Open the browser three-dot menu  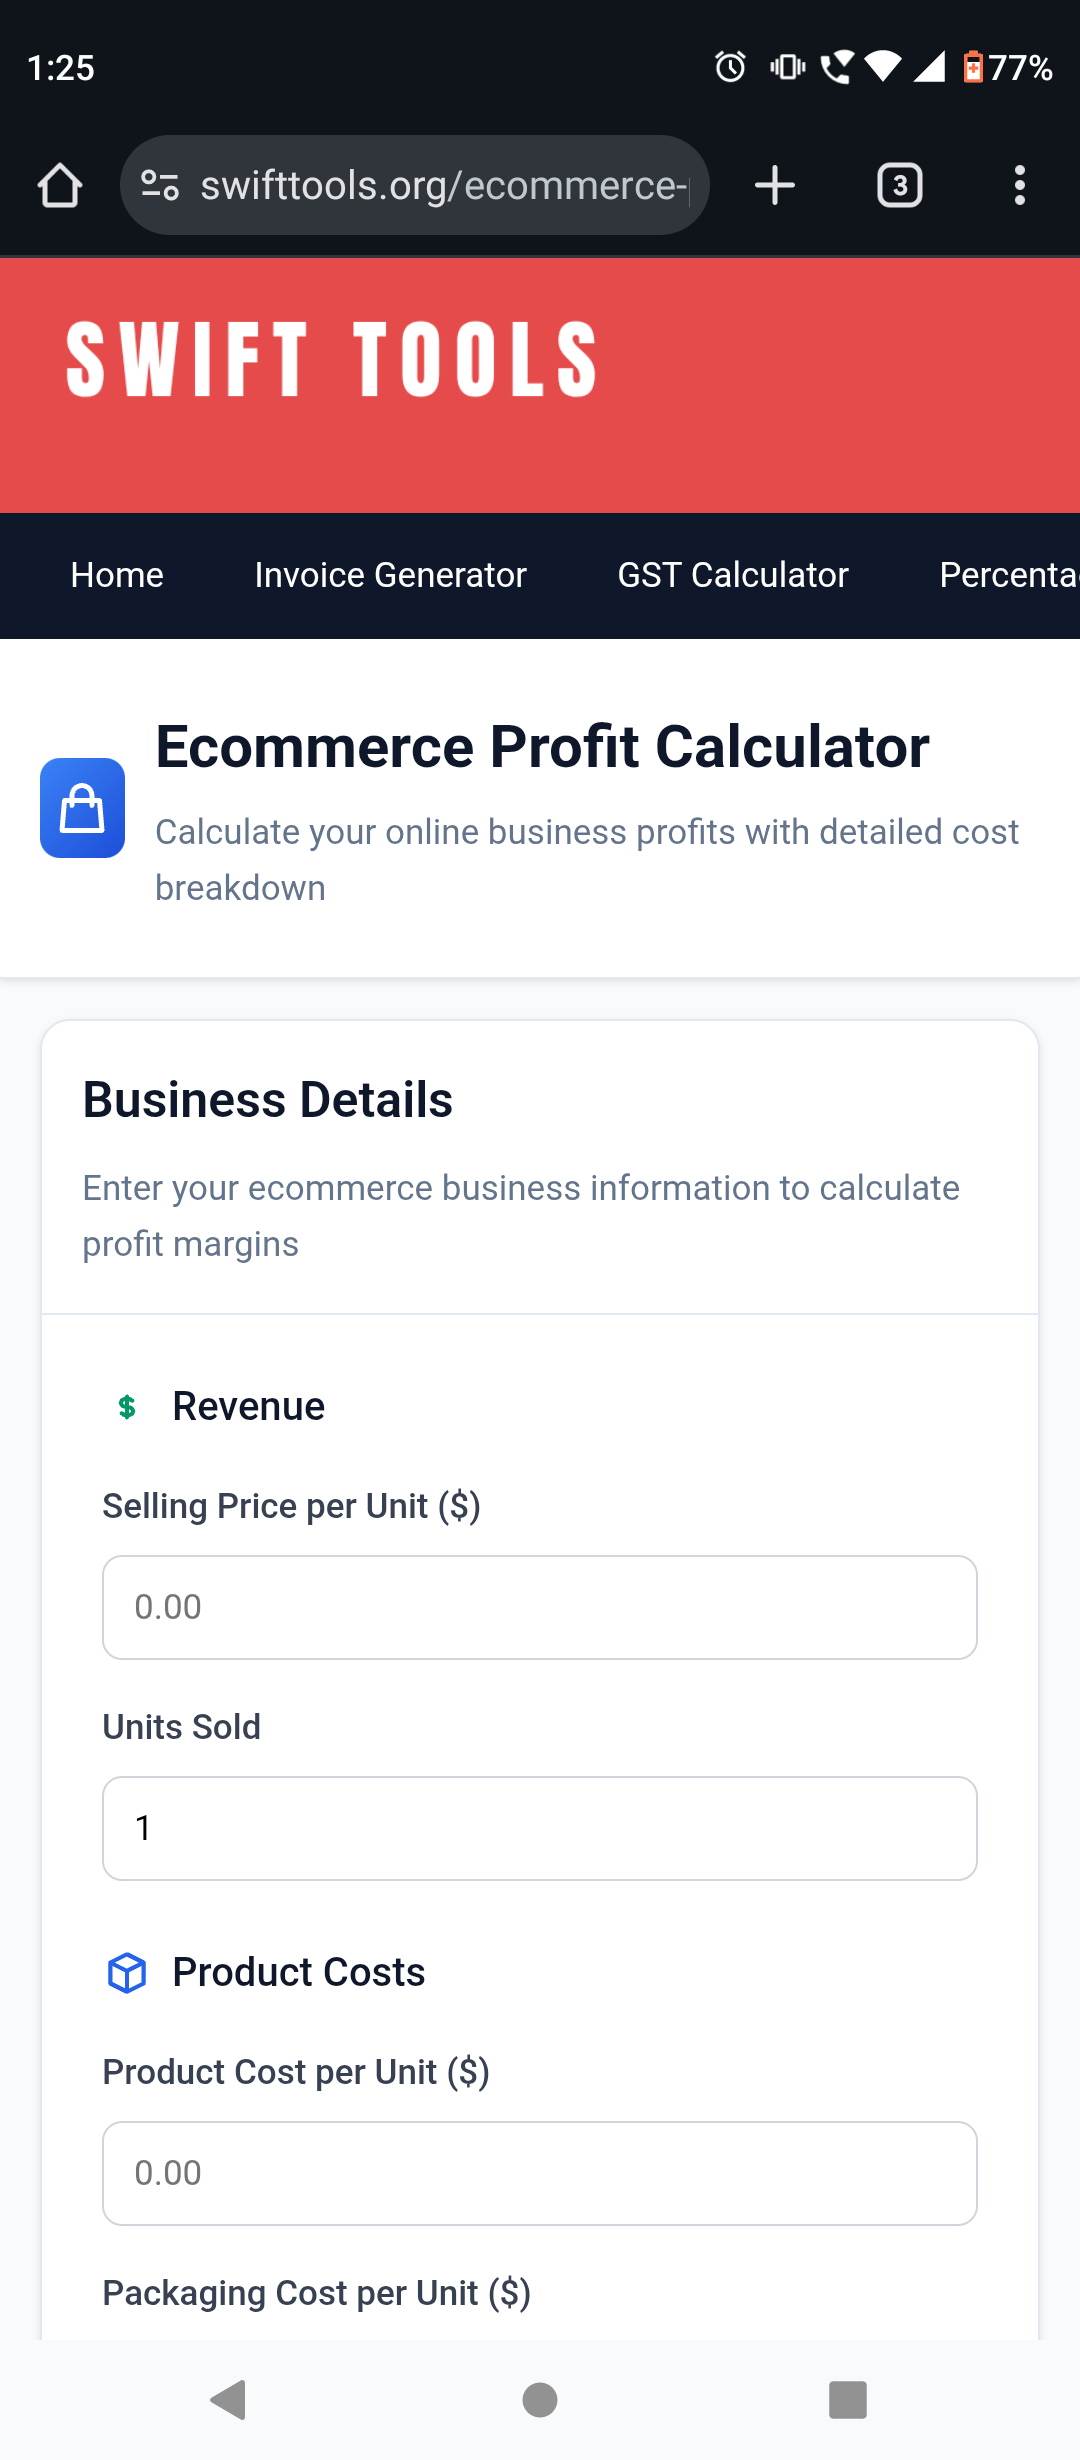coord(1019,185)
